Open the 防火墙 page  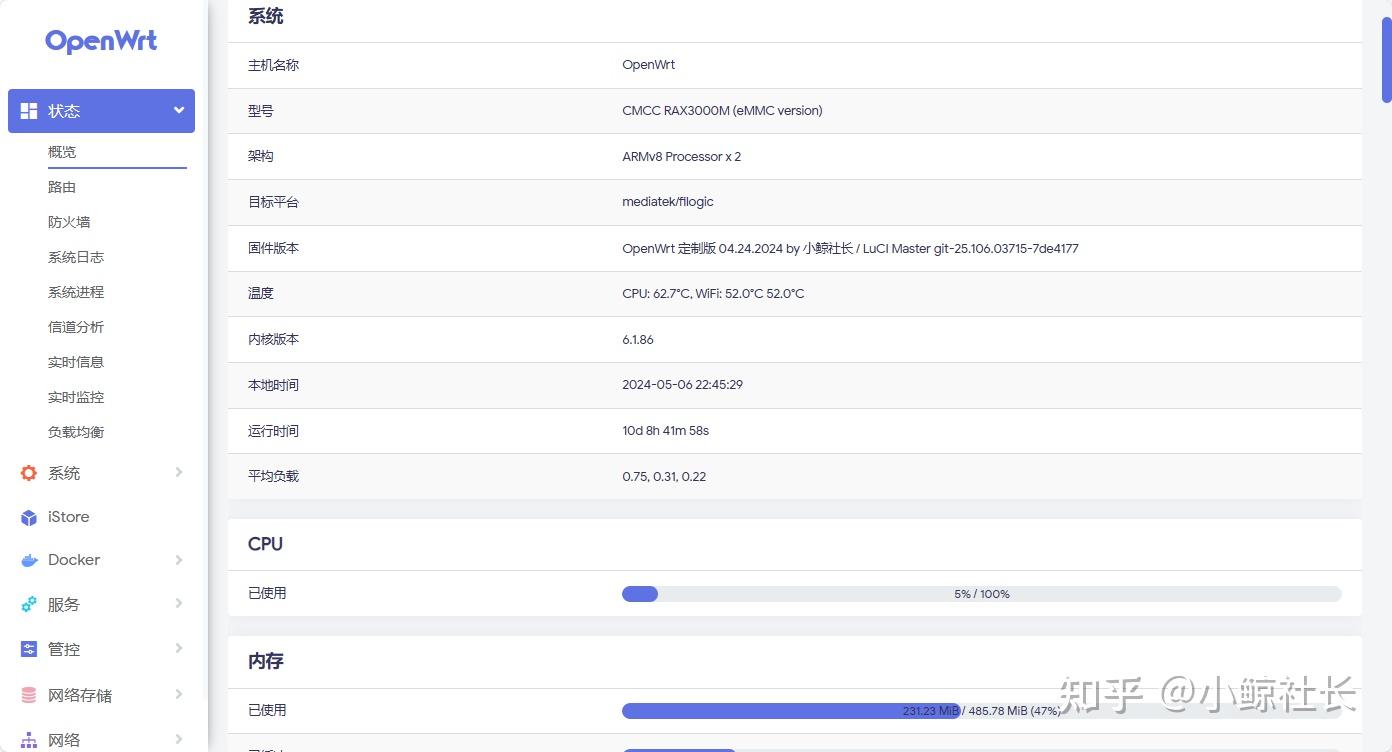(x=69, y=221)
